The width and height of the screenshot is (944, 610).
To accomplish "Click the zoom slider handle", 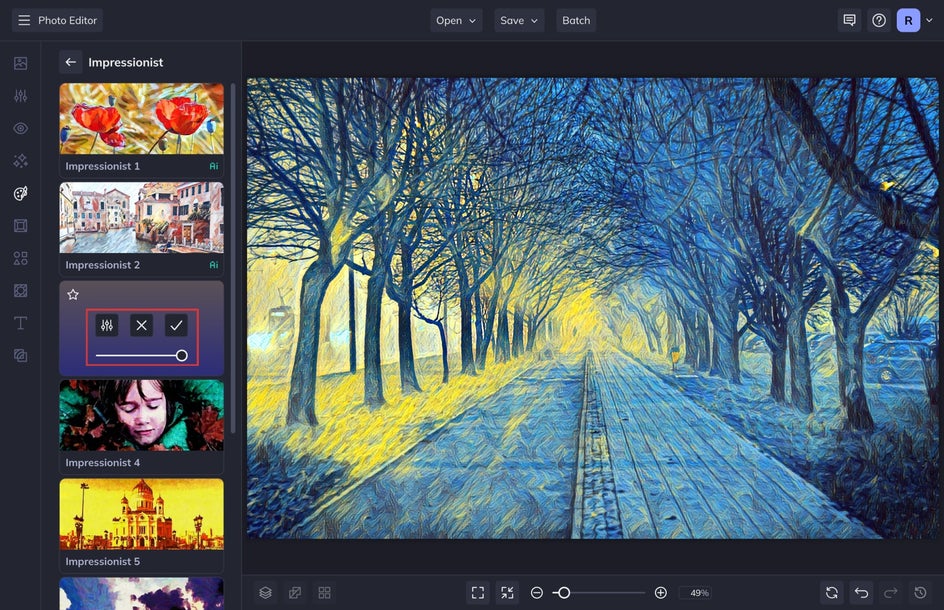I will tap(564, 593).
